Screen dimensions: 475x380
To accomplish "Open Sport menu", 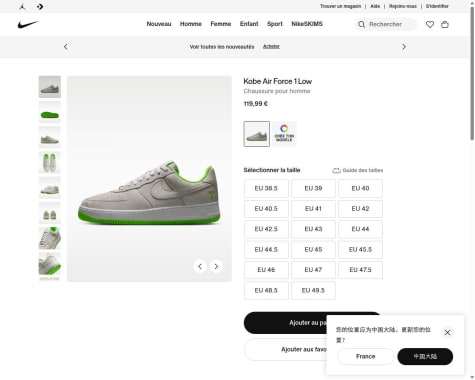I will click(x=275, y=24).
